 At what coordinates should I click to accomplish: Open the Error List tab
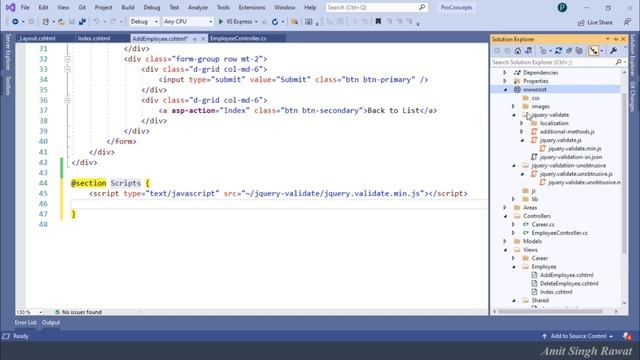coord(26,323)
